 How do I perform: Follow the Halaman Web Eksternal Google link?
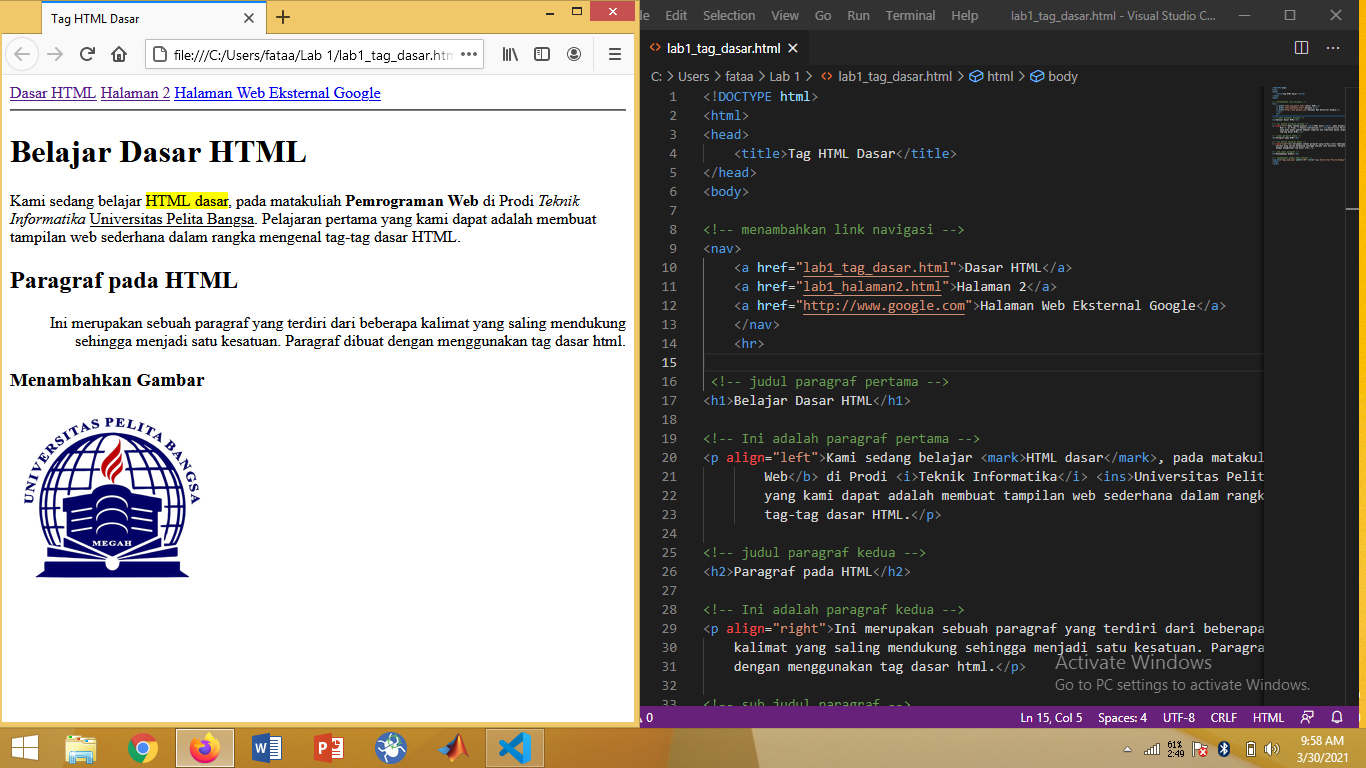[x=277, y=92]
